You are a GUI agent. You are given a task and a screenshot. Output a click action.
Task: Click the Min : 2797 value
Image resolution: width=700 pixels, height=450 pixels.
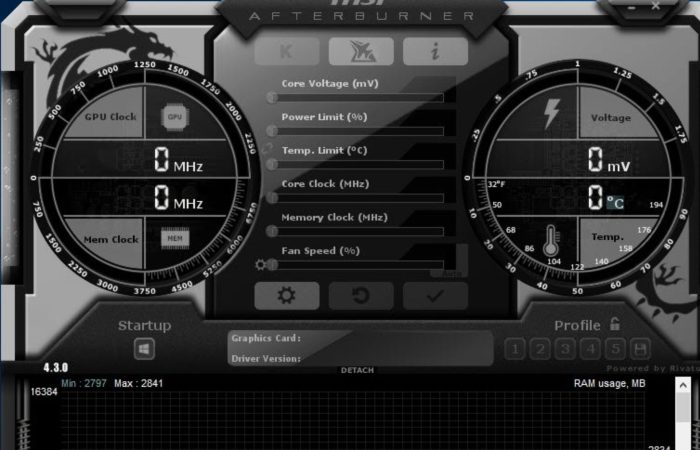coord(84,383)
